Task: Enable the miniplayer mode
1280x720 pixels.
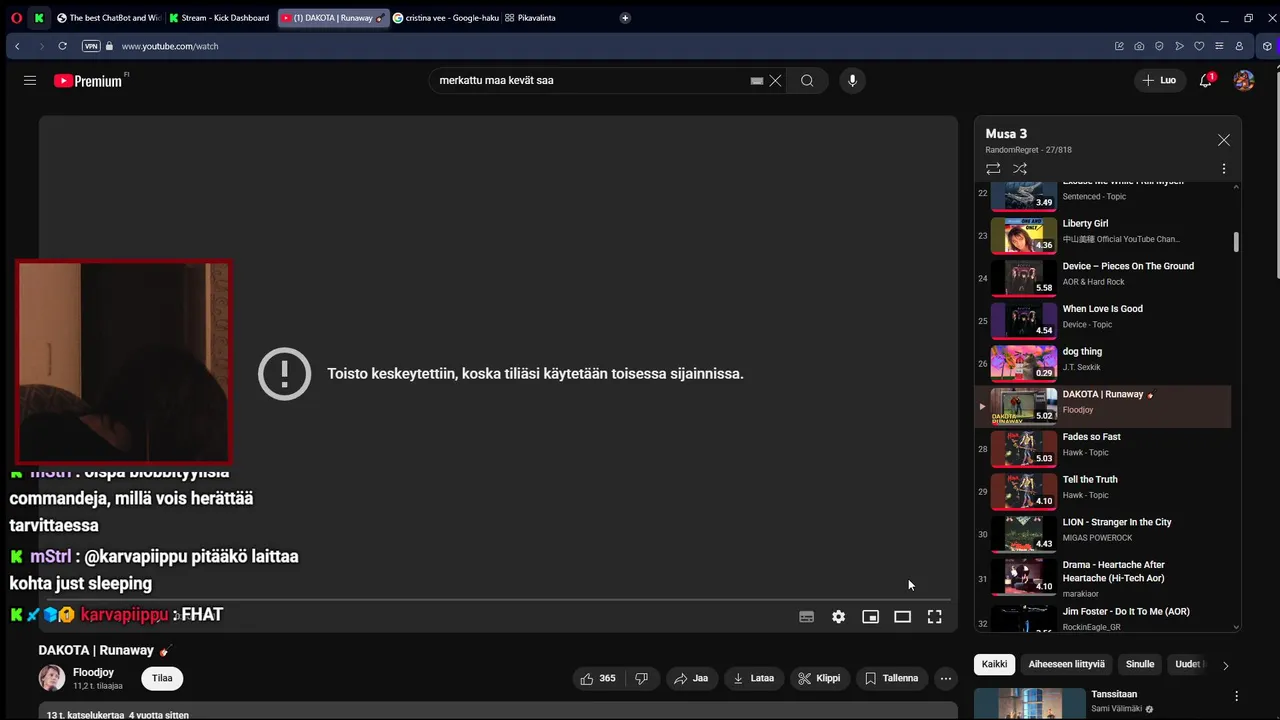Action: (x=871, y=617)
